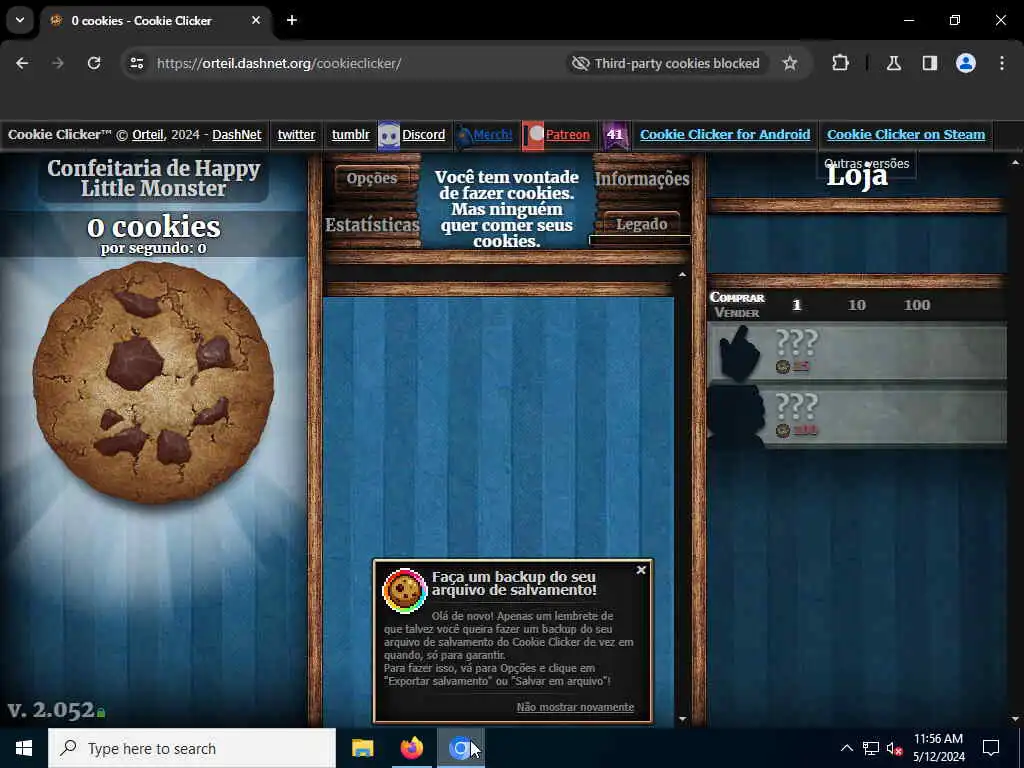Click the Legado ascension progress bar
The image size is (1024, 768).
(639, 240)
